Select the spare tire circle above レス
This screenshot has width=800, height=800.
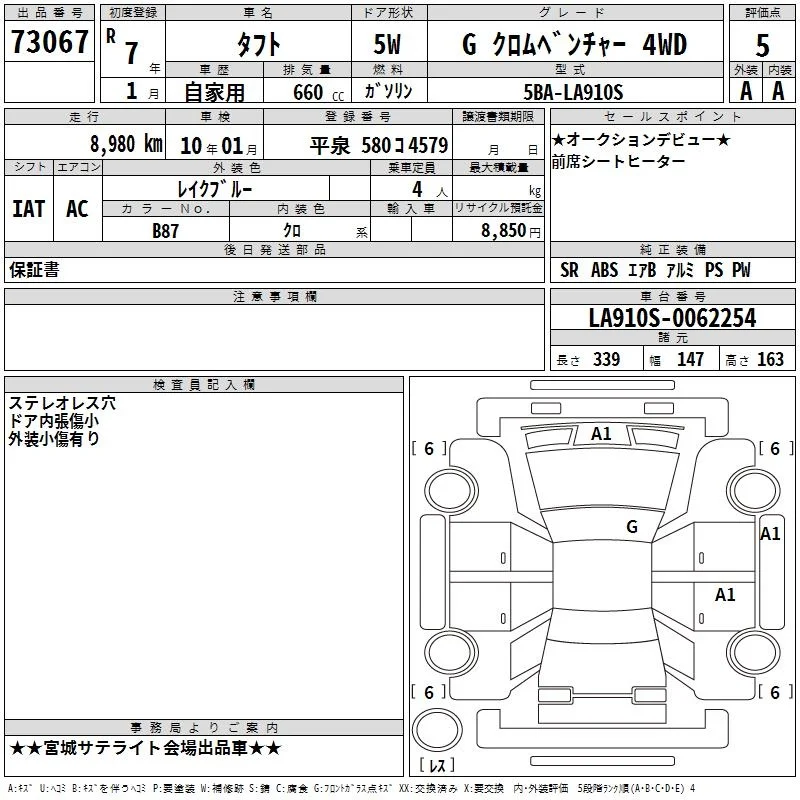tap(437, 730)
